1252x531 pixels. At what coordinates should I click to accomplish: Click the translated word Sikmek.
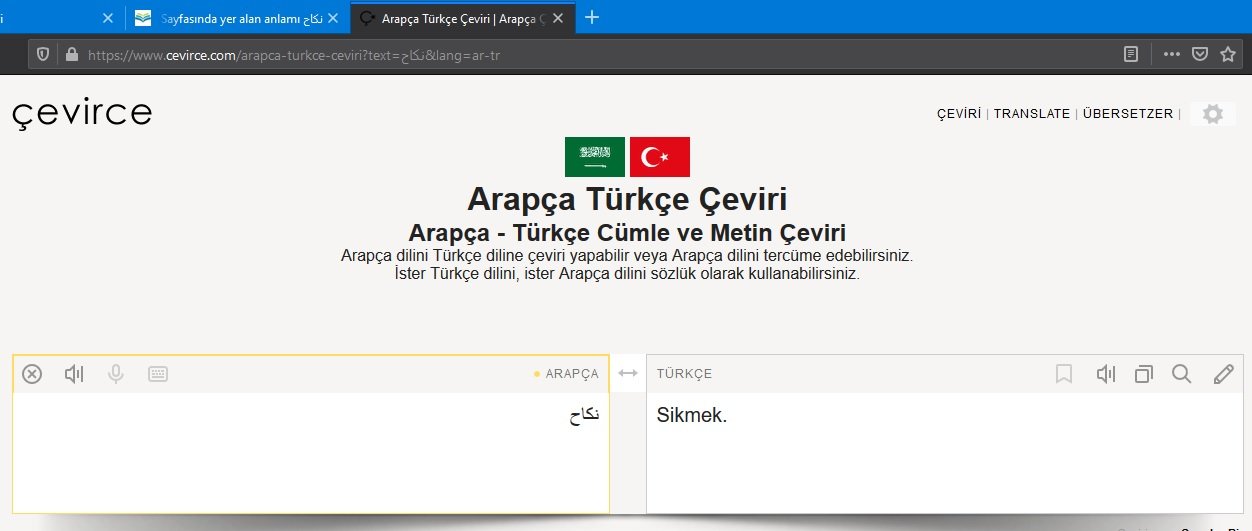[x=692, y=415]
